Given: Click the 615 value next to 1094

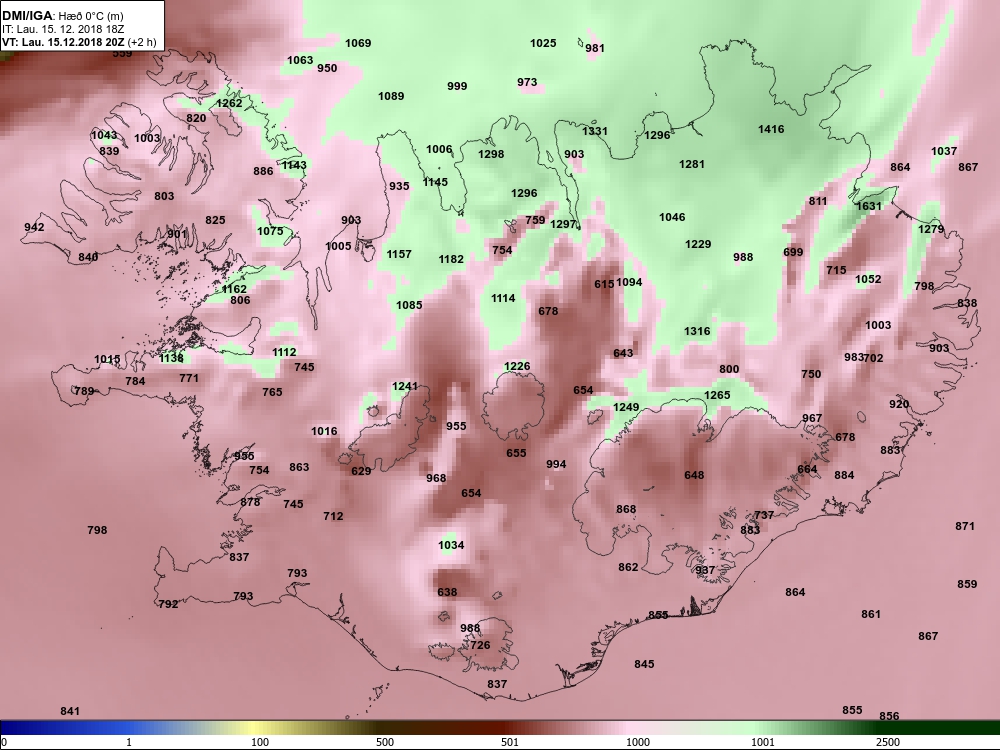Looking at the screenshot, I should tap(604, 284).
